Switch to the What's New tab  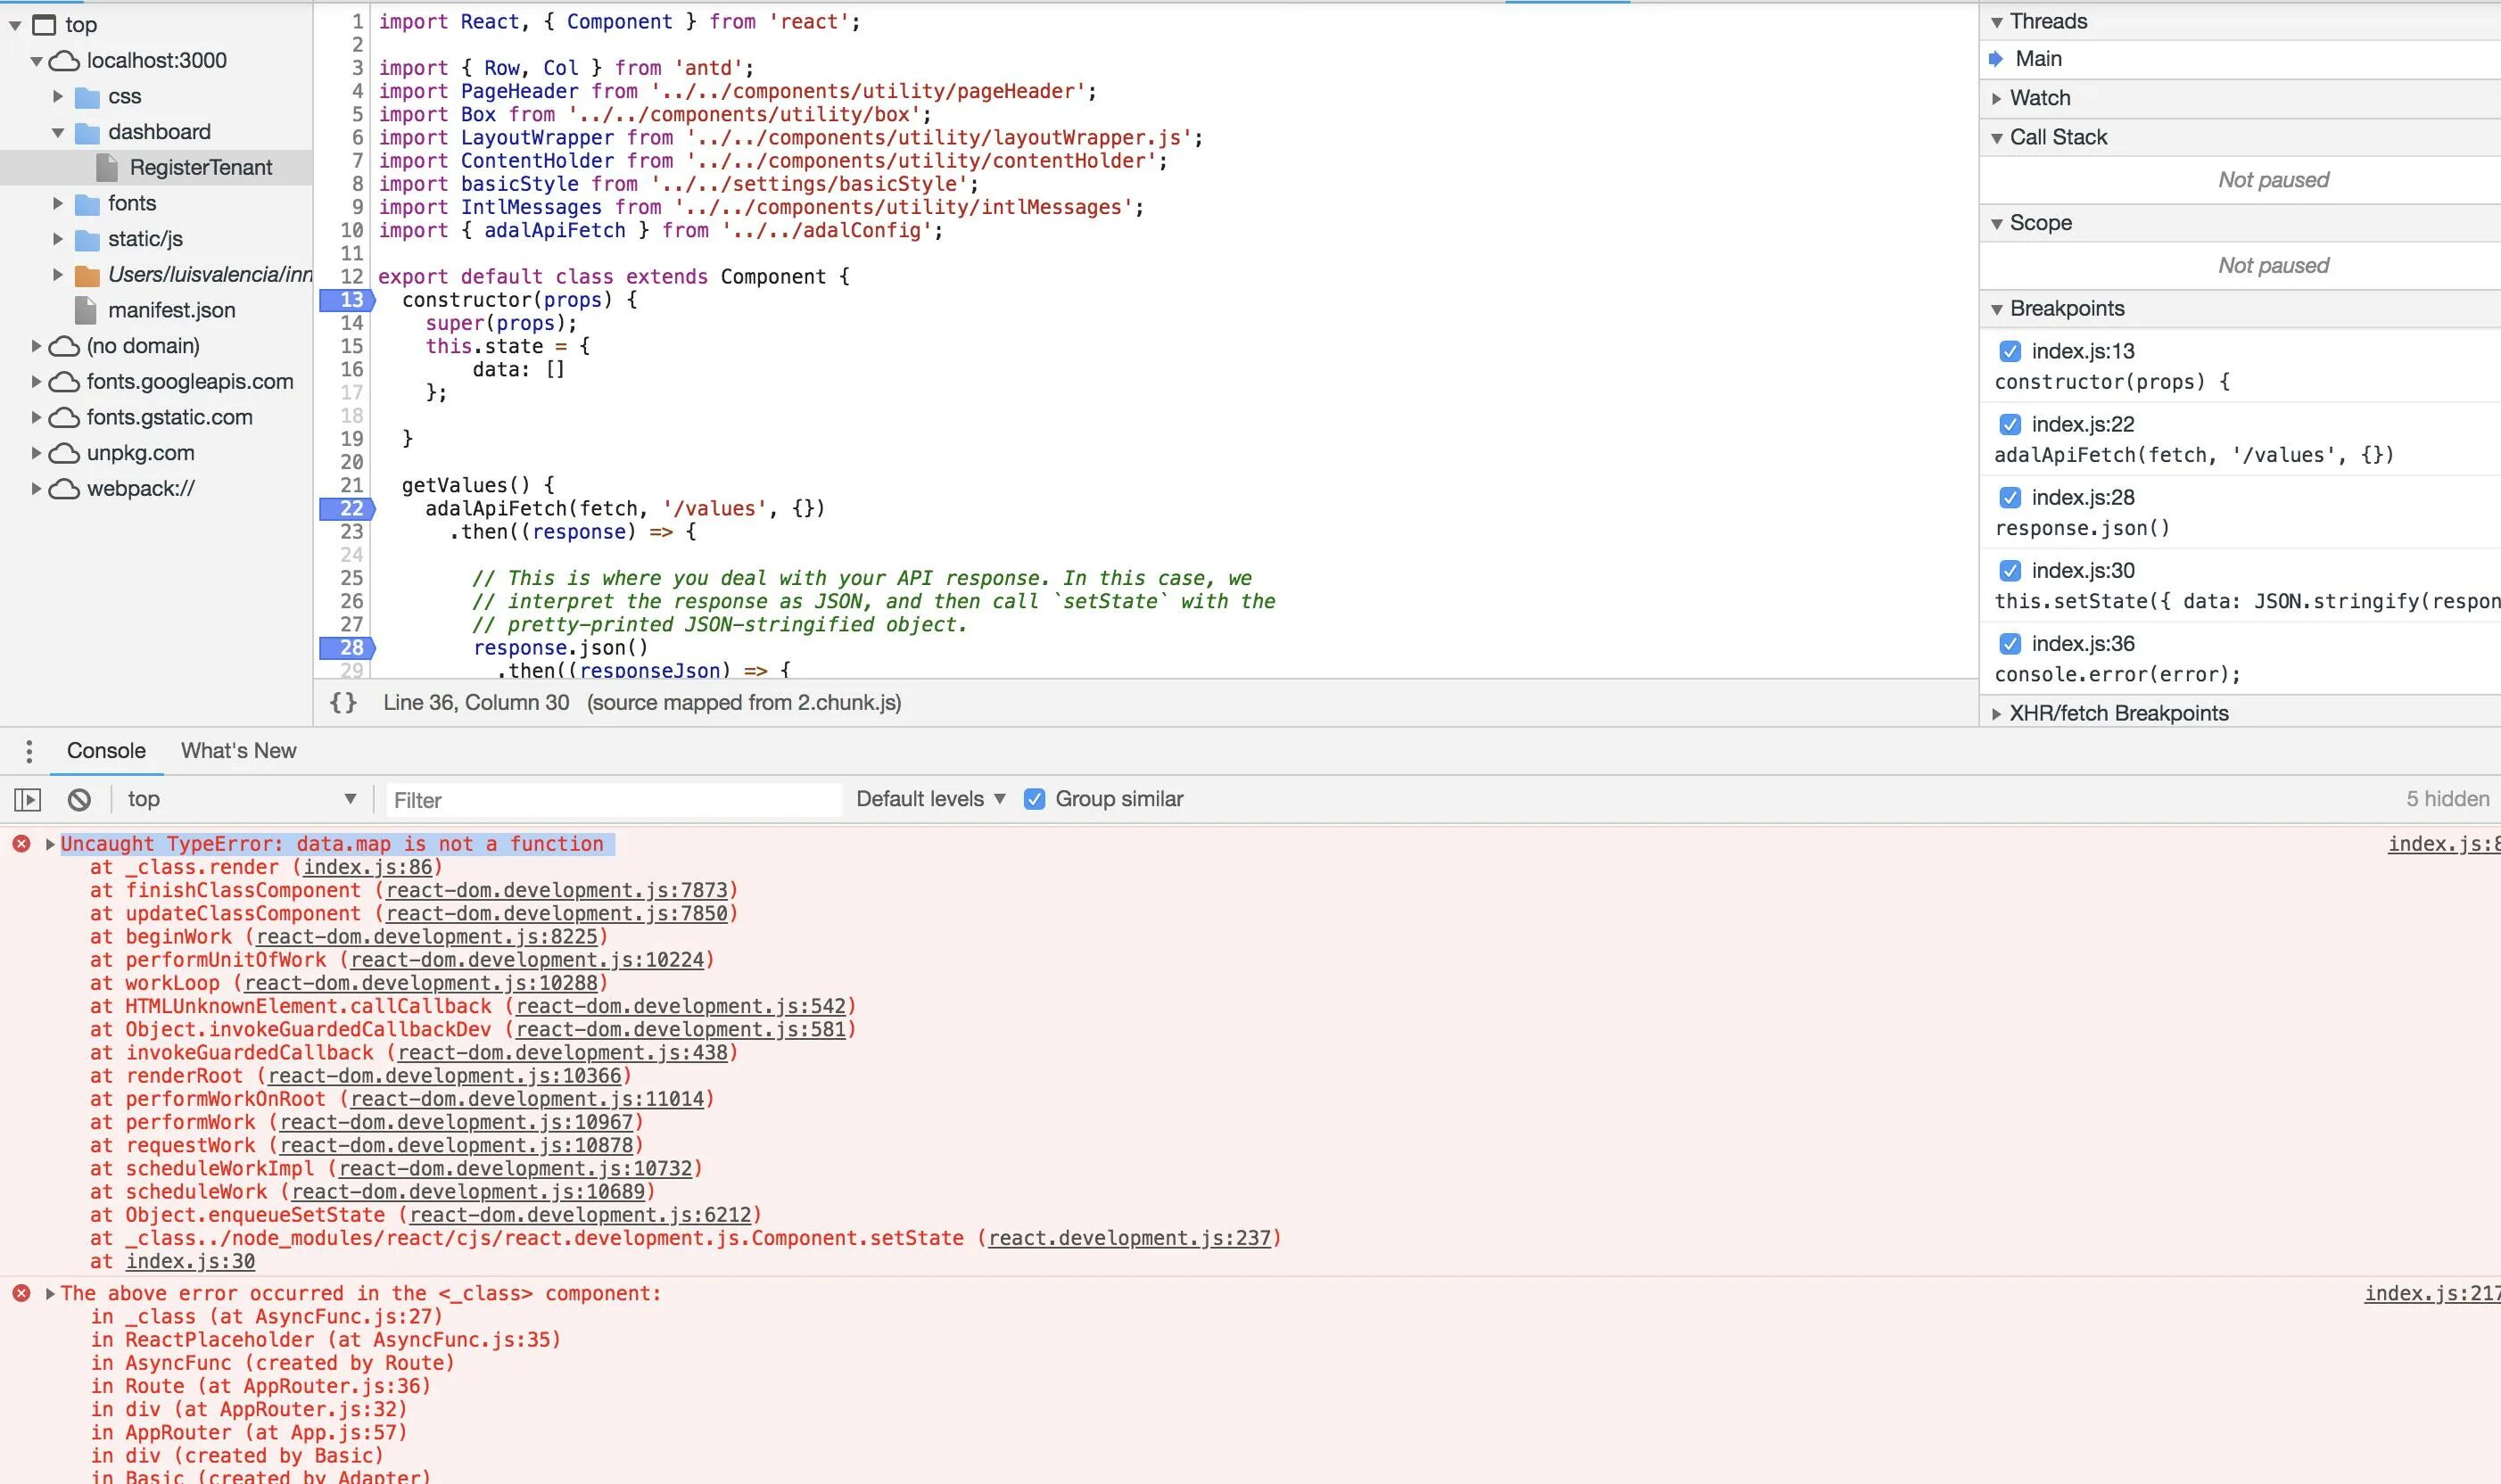coord(238,751)
